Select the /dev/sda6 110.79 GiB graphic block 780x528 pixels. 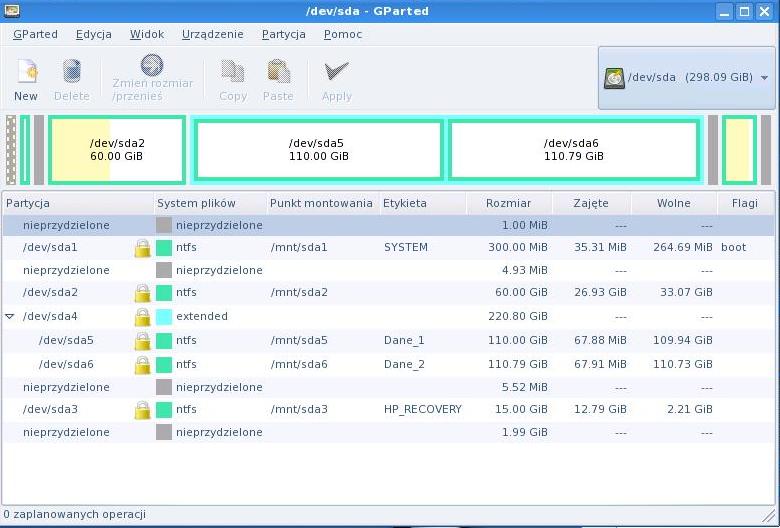coord(574,150)
